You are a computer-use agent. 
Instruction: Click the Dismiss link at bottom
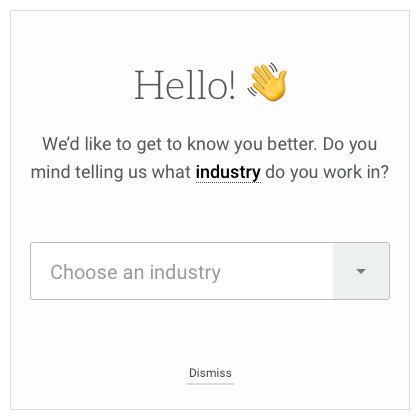[210, 373]
